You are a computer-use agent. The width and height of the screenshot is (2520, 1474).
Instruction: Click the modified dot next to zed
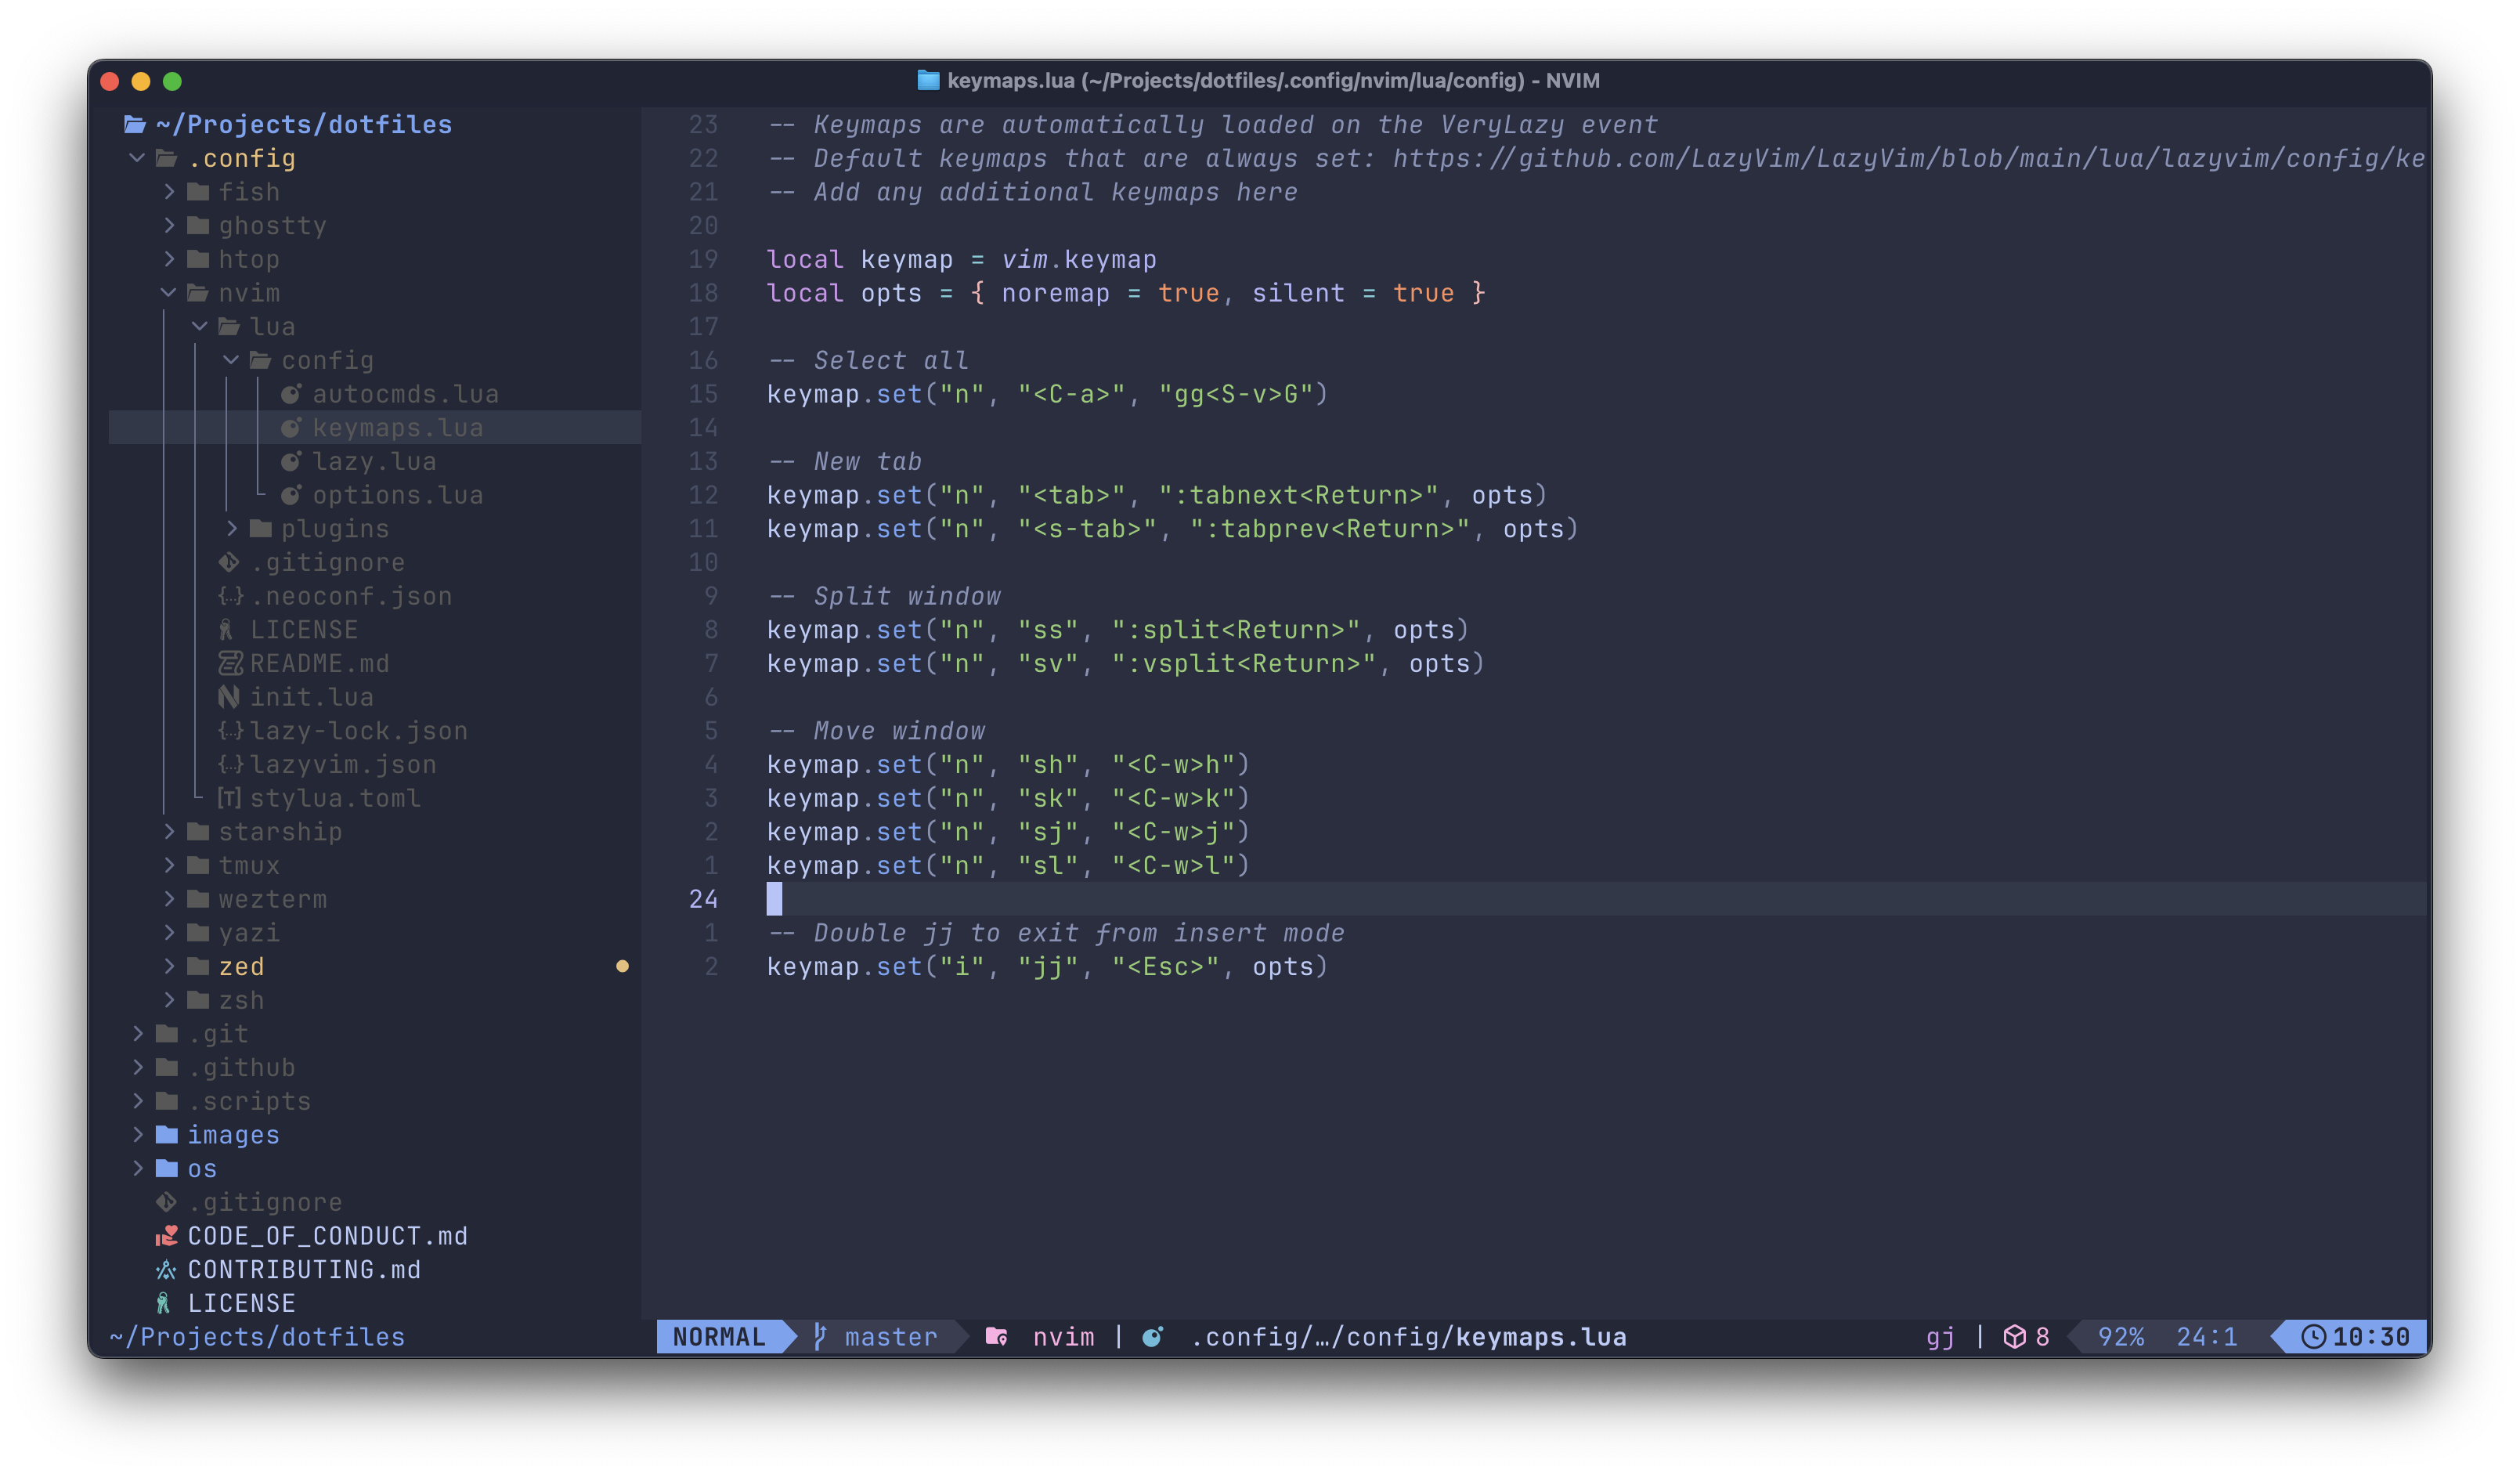coord(622,966)
